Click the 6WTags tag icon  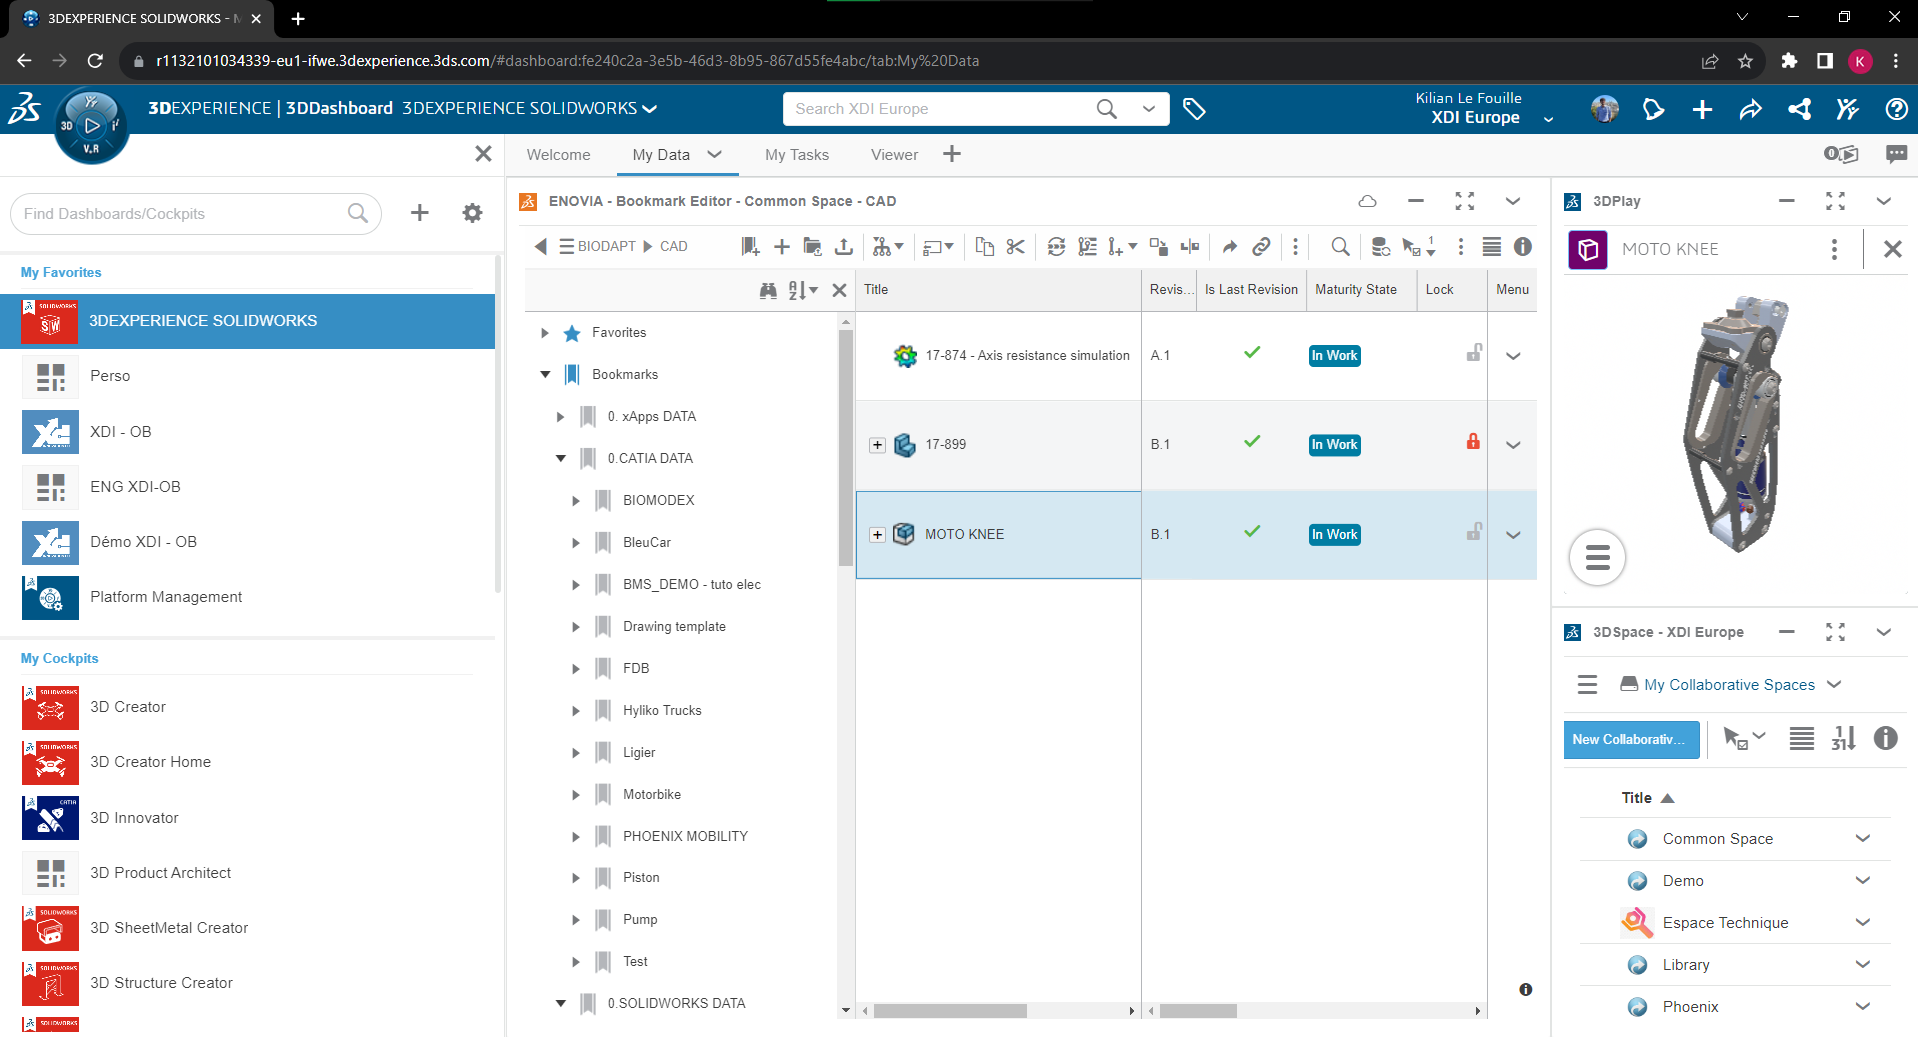pyautogui.click(x=1194, y=109)
